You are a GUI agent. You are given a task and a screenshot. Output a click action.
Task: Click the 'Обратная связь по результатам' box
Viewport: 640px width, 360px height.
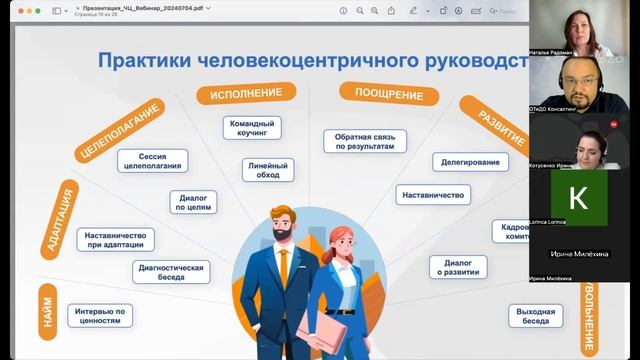click(365, 141)
